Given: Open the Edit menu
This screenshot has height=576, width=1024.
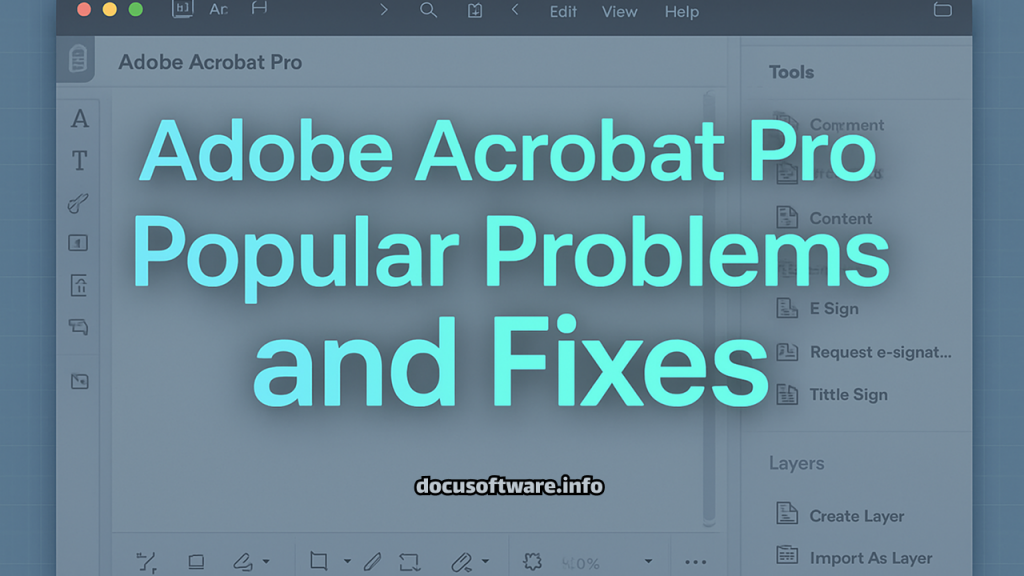Looking at the screenshot, I should [x=562, y=12].
